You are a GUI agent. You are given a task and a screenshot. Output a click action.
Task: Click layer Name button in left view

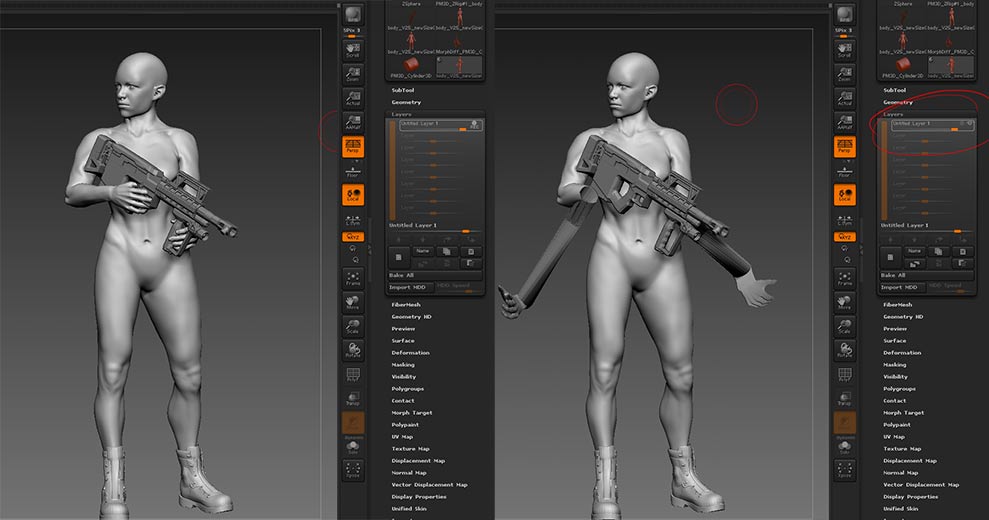423,251
